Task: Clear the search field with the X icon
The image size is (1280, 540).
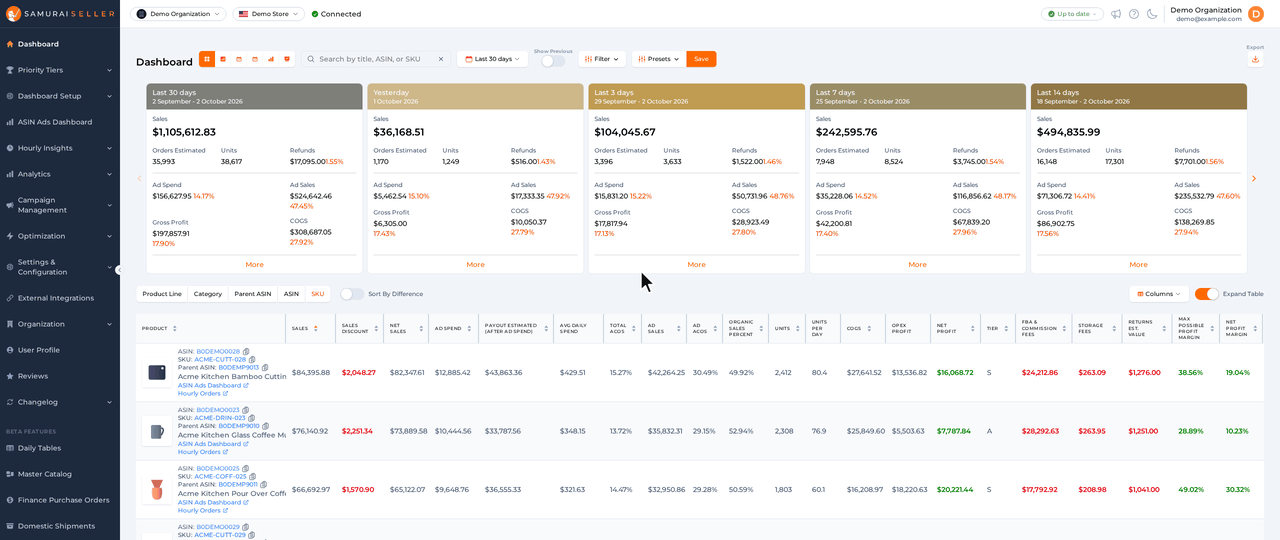Action: tap(440, 59)
